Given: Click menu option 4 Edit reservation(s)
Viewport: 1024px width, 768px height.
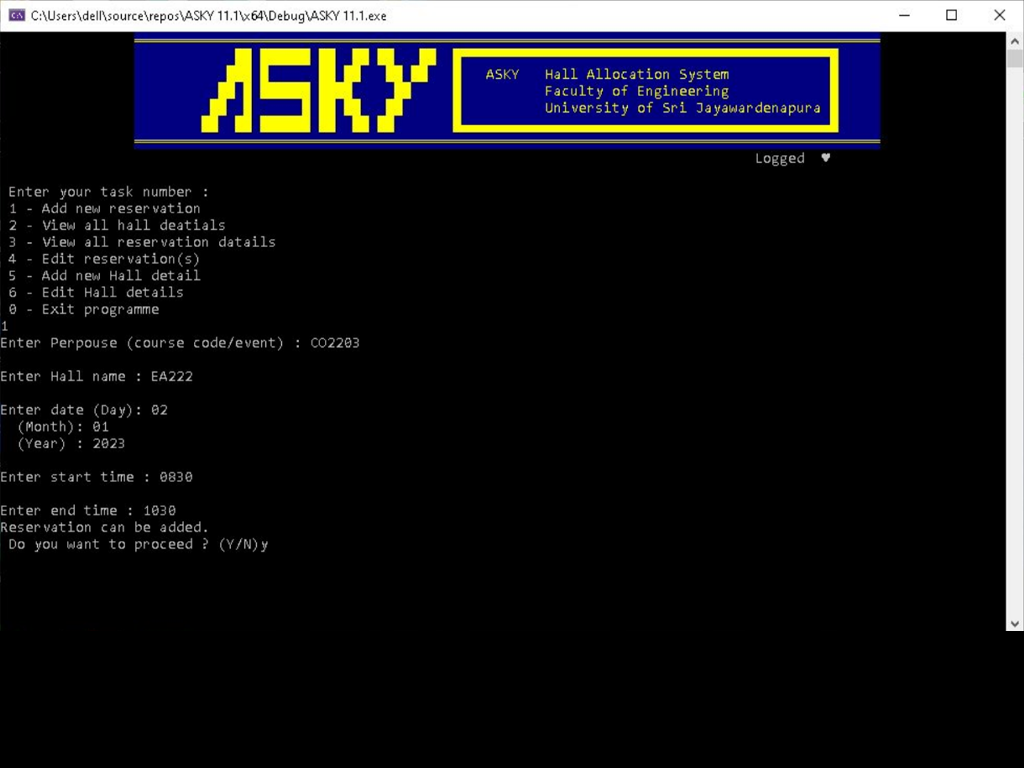Looking at the screenshot, I should tap(105, 259).
